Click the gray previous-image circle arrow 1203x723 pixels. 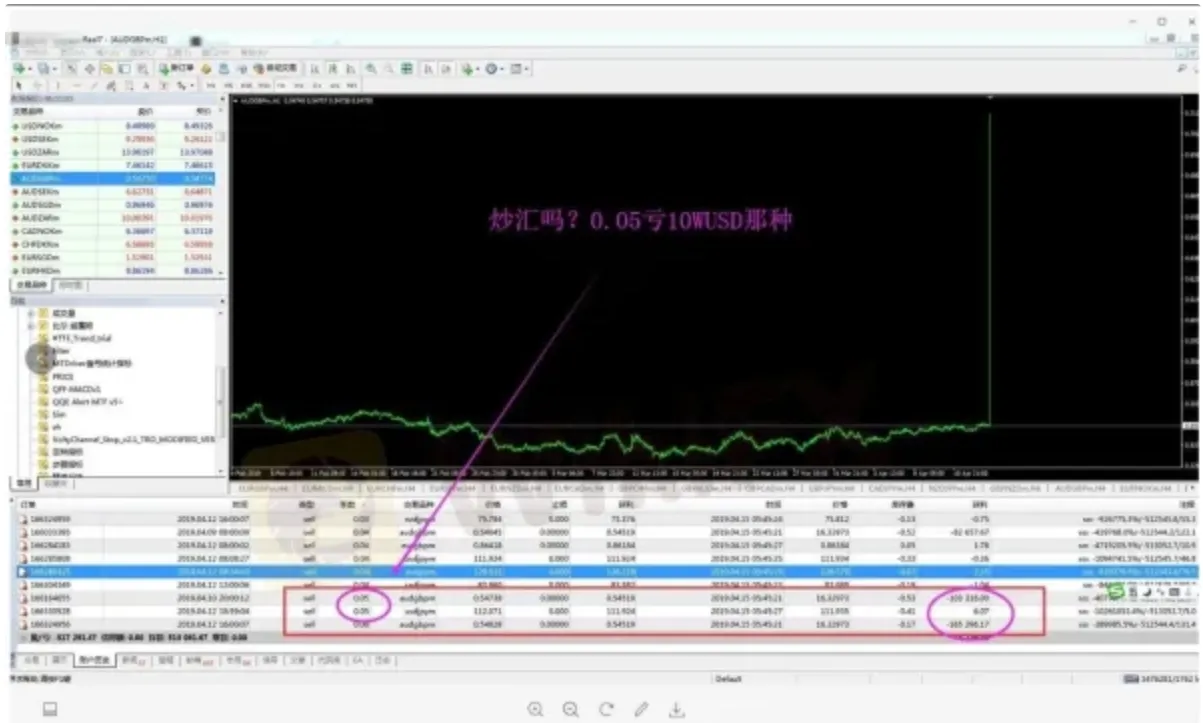tap(40, 360)
